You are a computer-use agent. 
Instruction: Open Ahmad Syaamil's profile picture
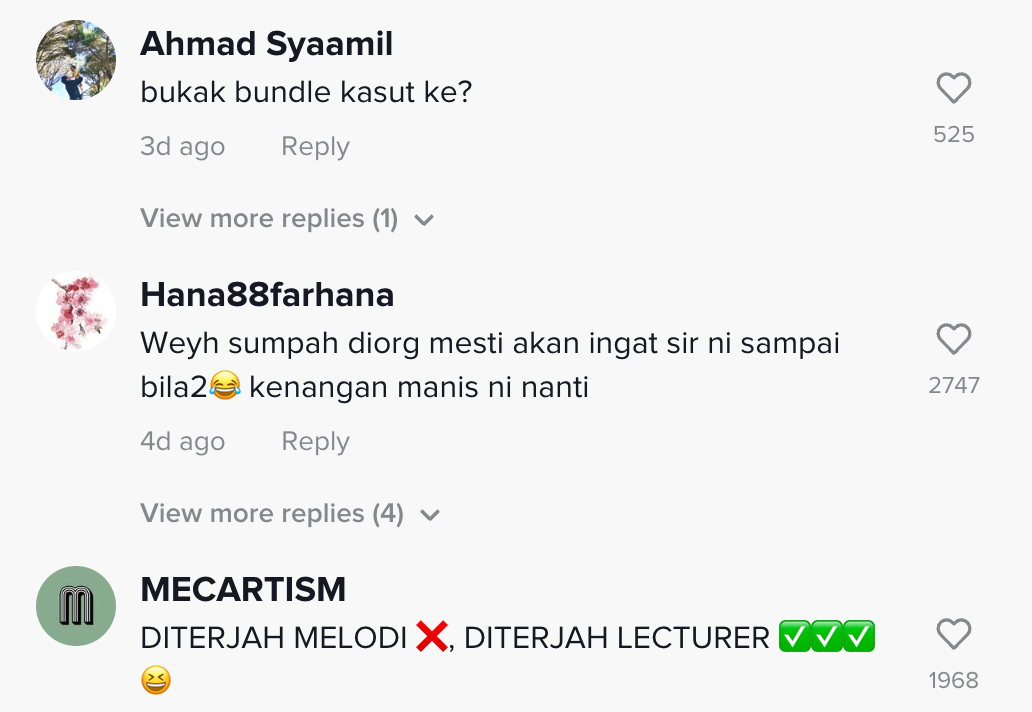(x=76, y=60)
